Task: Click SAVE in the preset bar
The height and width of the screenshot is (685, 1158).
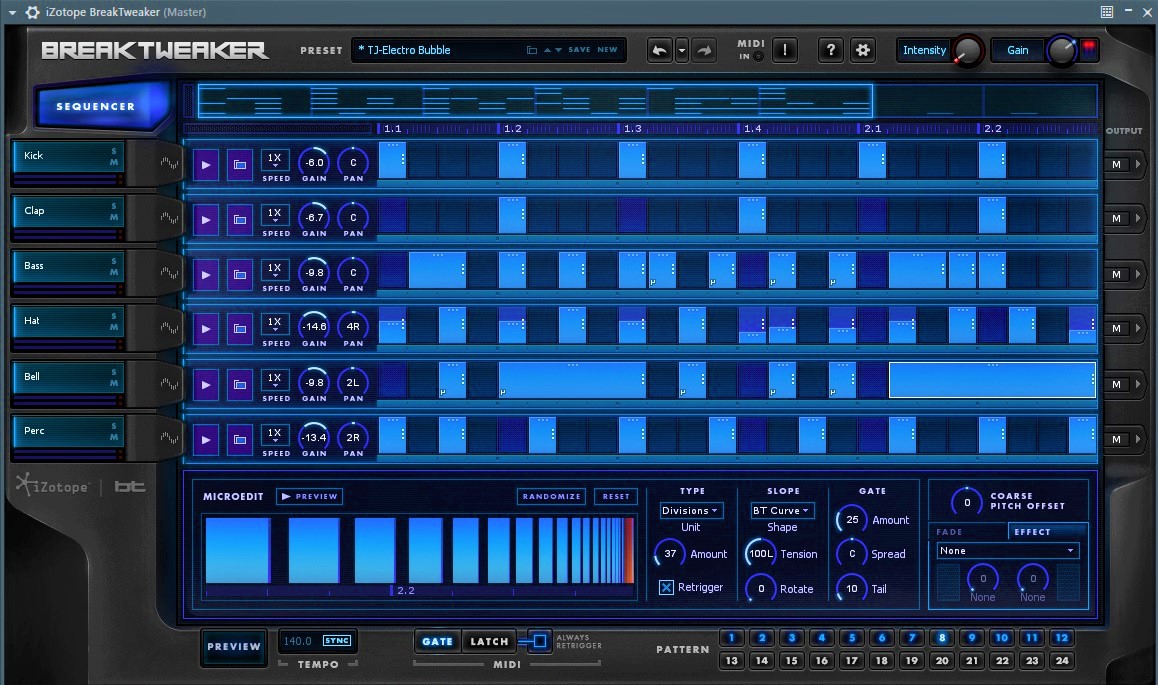Action: point(579,50)
